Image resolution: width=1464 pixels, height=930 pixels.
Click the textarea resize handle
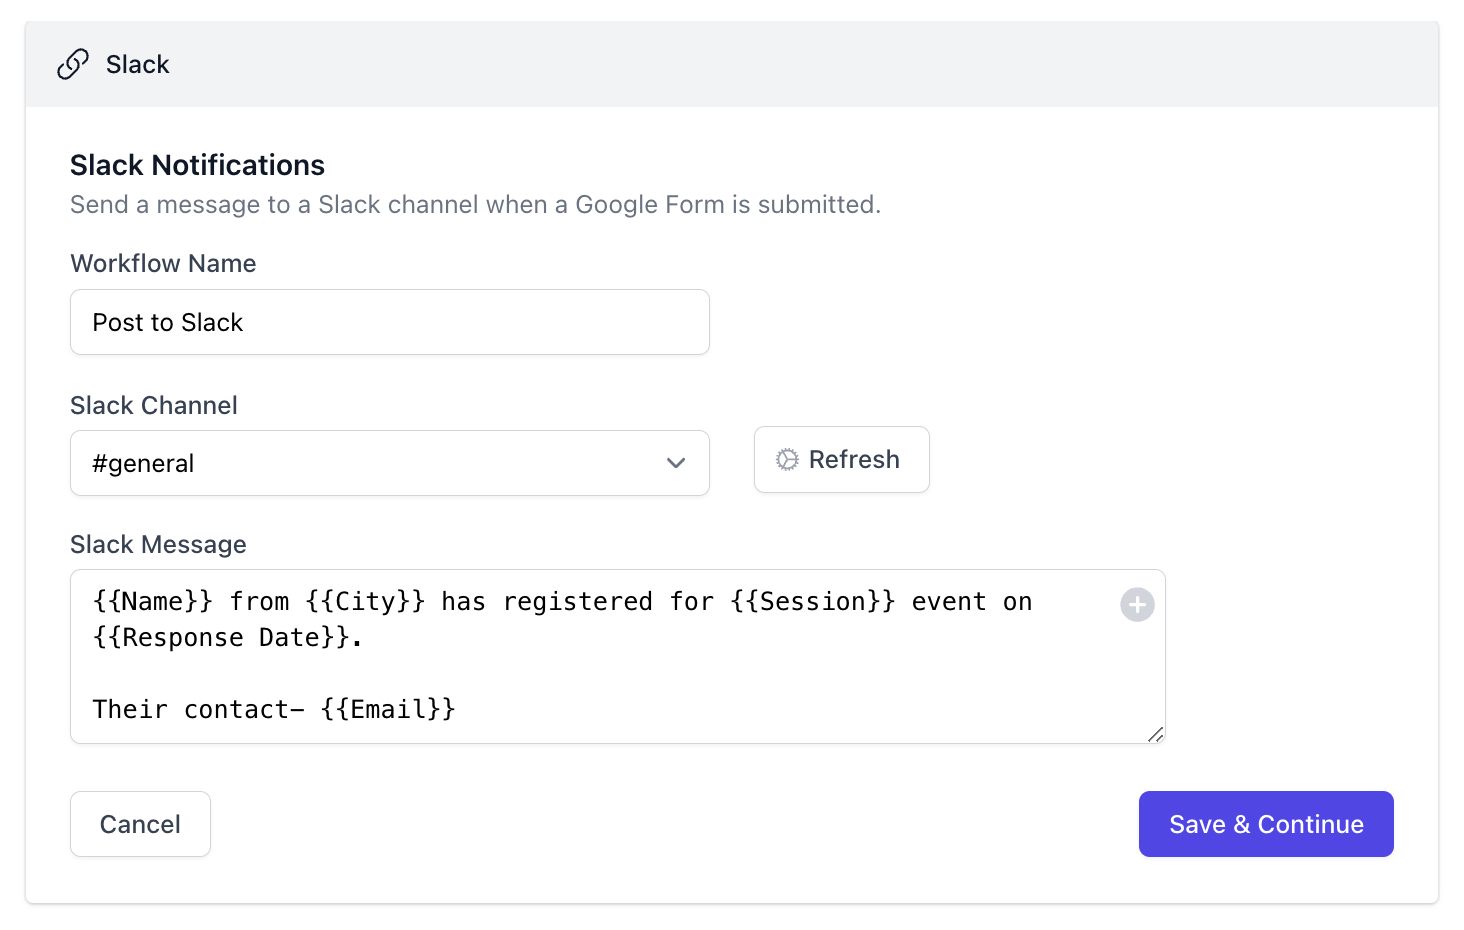point(1157,735)
